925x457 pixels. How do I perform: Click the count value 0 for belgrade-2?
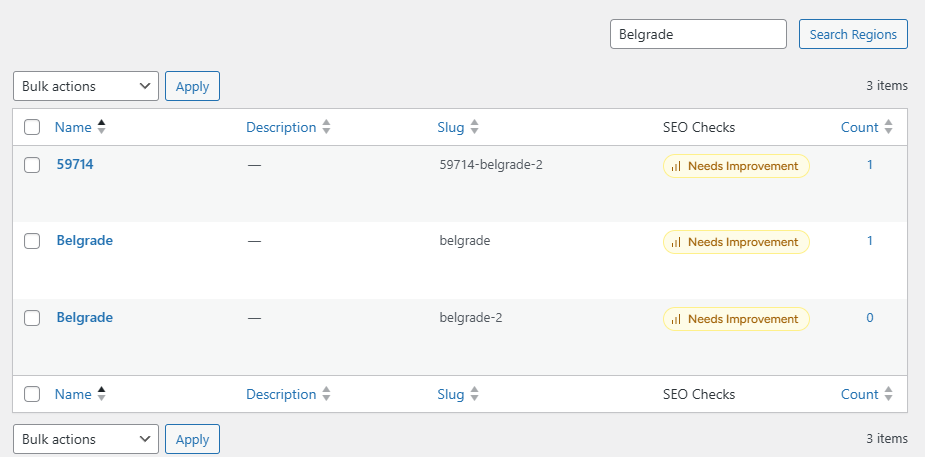click(x=869, y=318)
